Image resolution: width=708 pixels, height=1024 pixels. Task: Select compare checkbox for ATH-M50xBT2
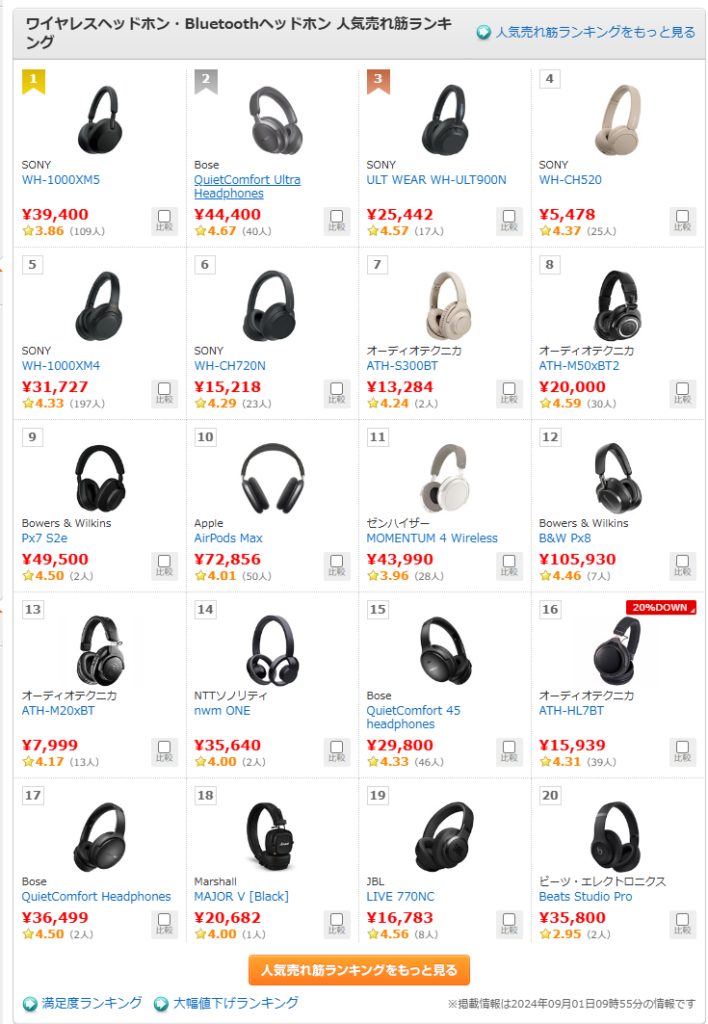tap(682, 393)
